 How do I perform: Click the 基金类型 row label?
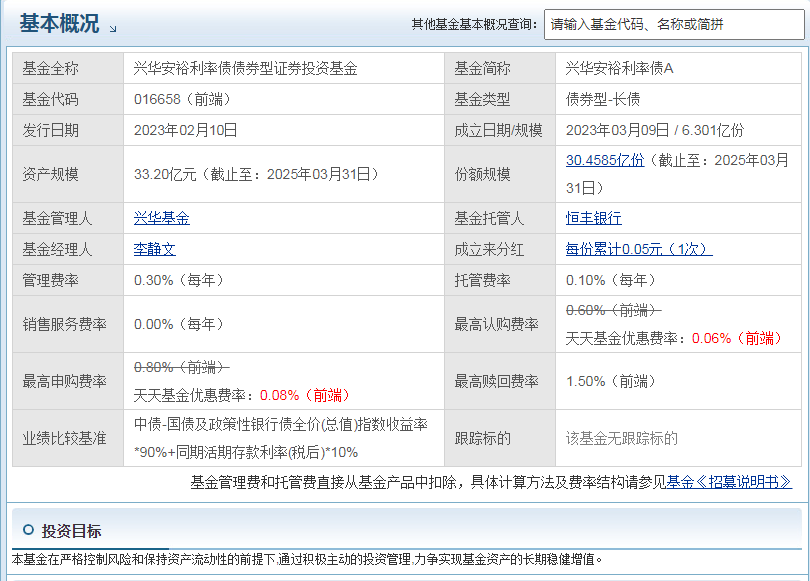482,99
